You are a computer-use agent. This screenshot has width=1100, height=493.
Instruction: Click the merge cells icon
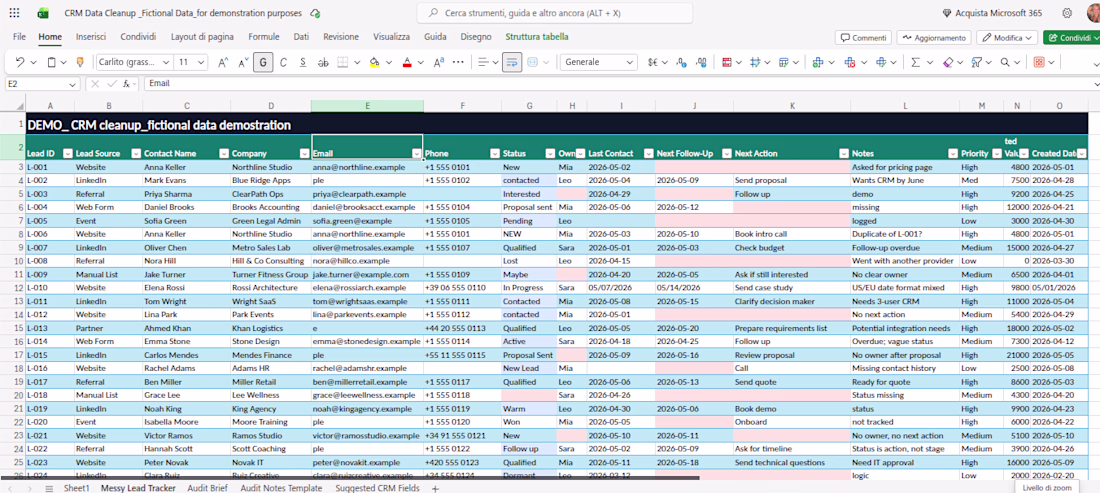(532, 62)
